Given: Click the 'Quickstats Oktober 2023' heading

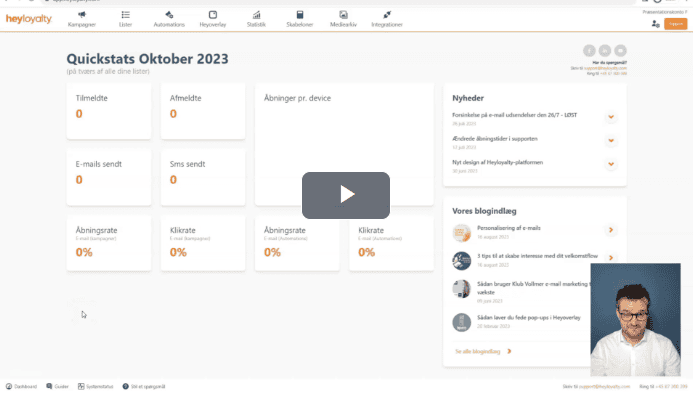Looking at the screenshot, I should coord(148,59).
